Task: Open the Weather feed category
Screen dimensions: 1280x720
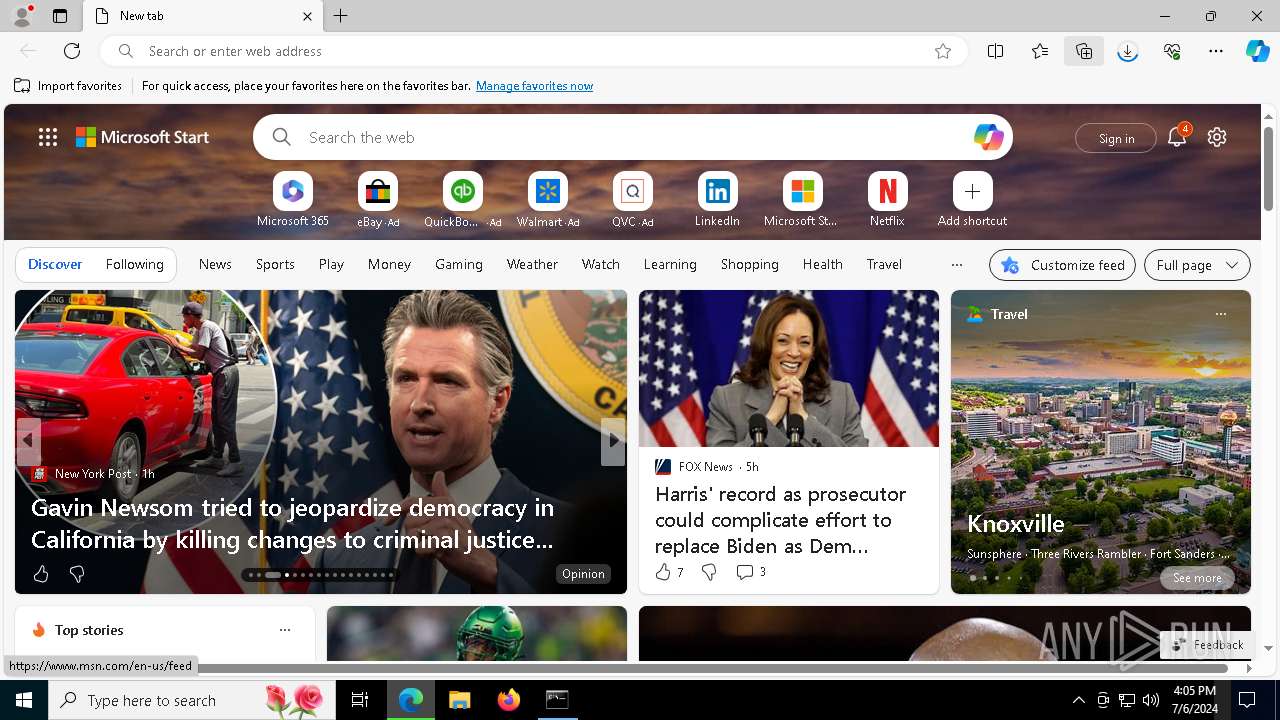Action: tap(532, 264)
